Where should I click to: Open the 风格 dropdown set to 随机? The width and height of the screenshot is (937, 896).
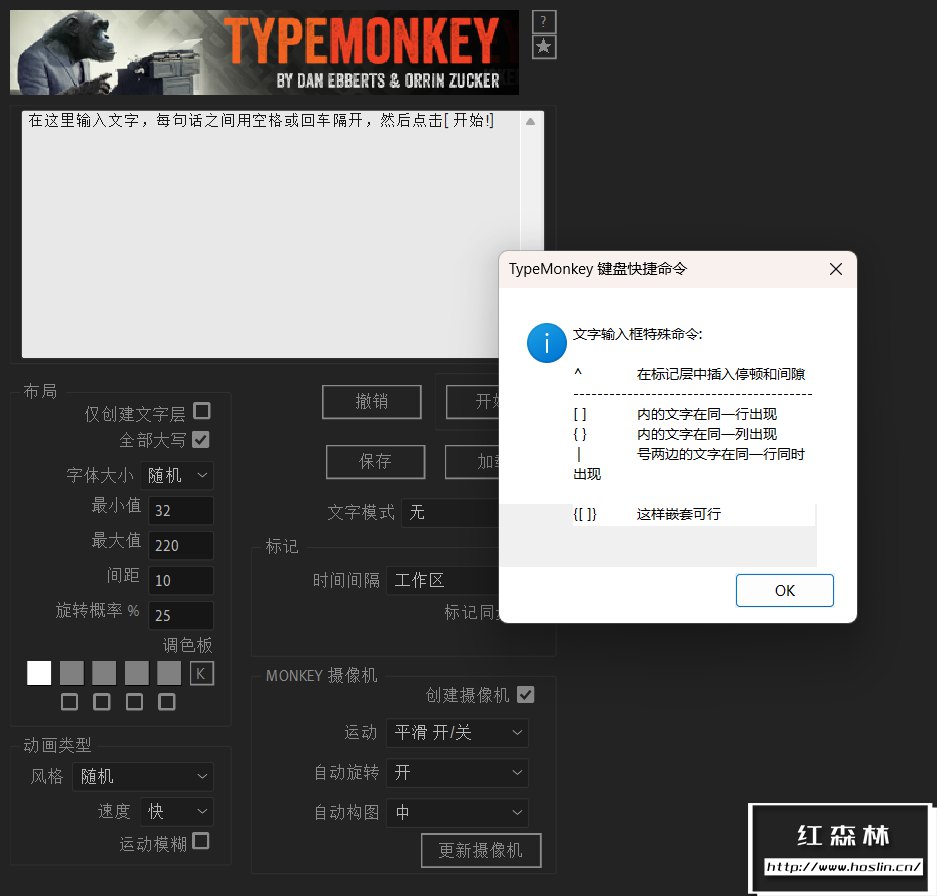[x=143, y=776]
